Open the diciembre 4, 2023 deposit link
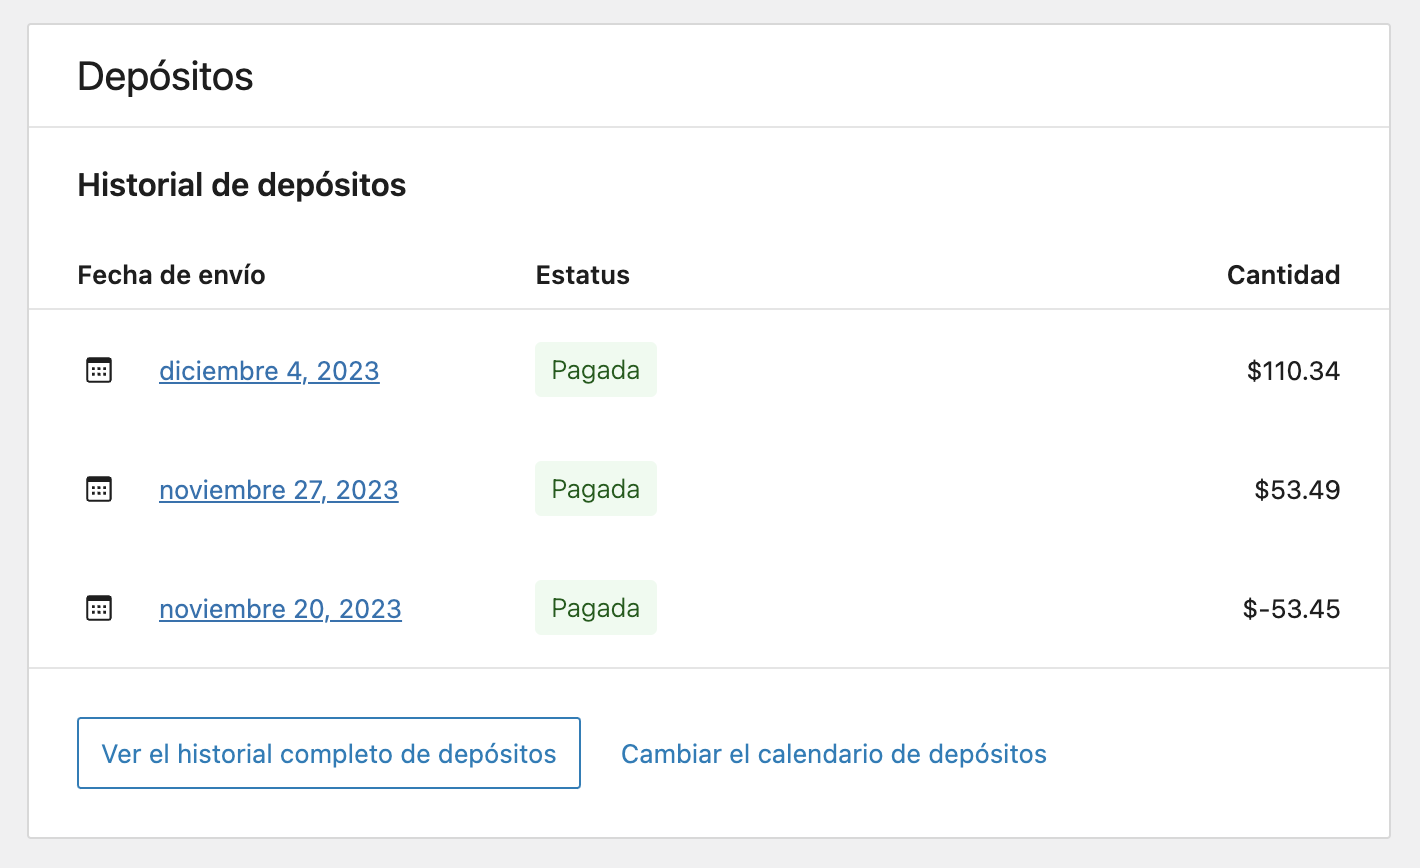 [269, 371]
